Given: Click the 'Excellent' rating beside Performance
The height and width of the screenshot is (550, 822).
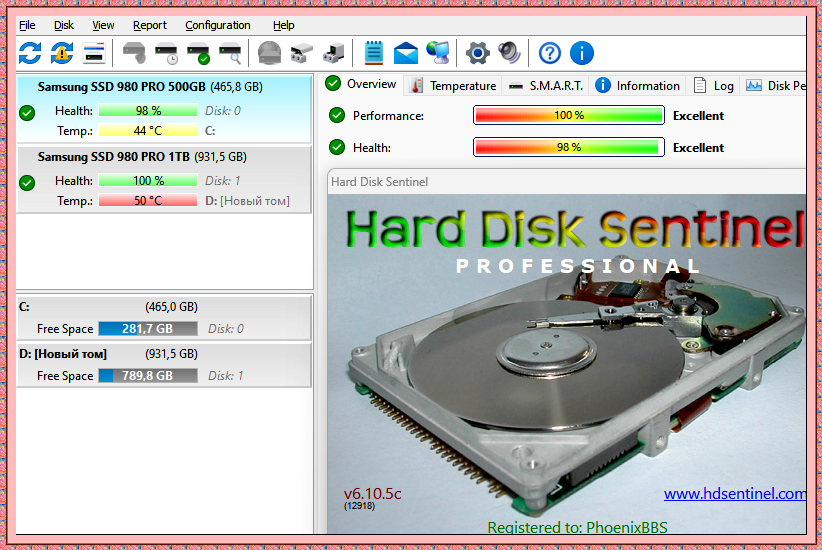Looking at the screenshot, I should [698, 116].
